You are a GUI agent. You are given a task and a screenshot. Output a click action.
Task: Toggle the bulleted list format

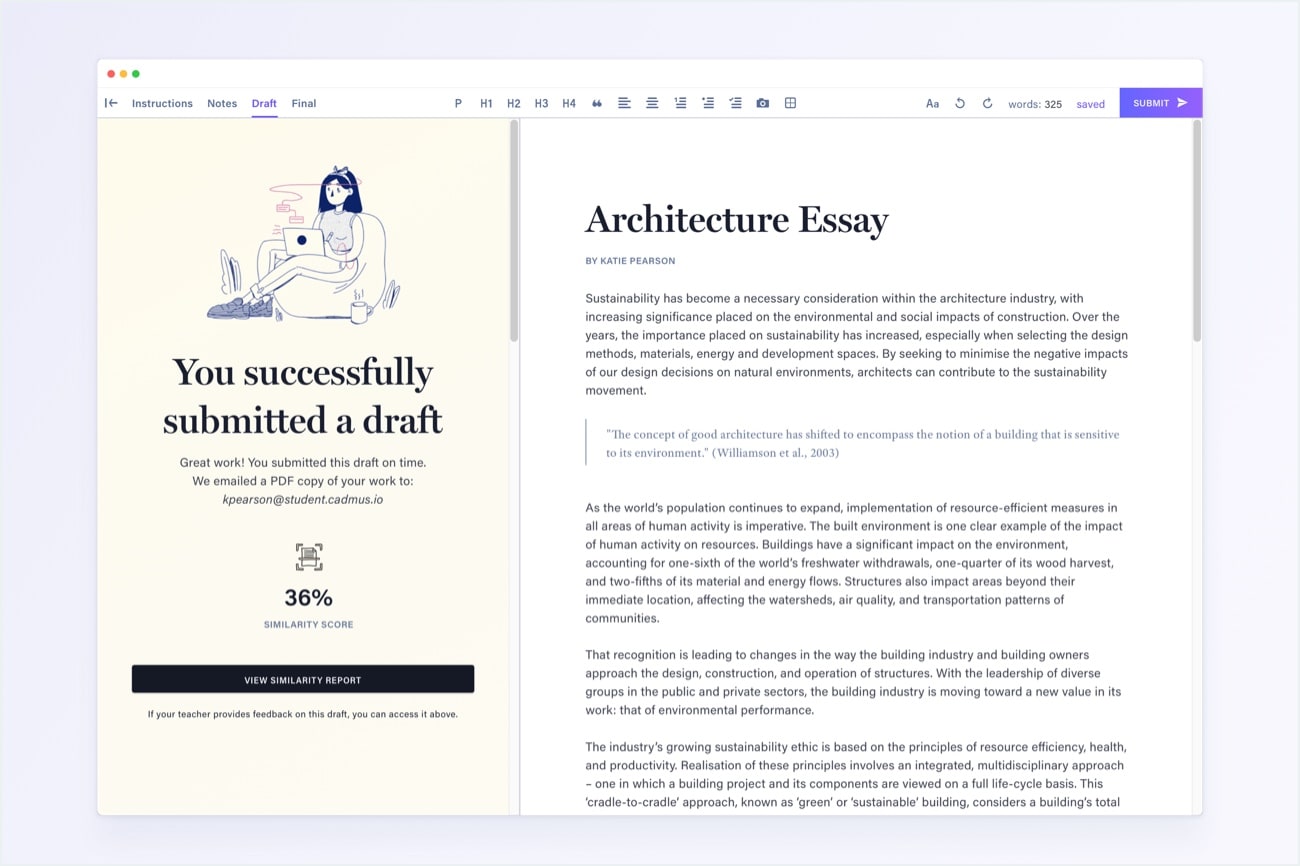click(707, 102)
